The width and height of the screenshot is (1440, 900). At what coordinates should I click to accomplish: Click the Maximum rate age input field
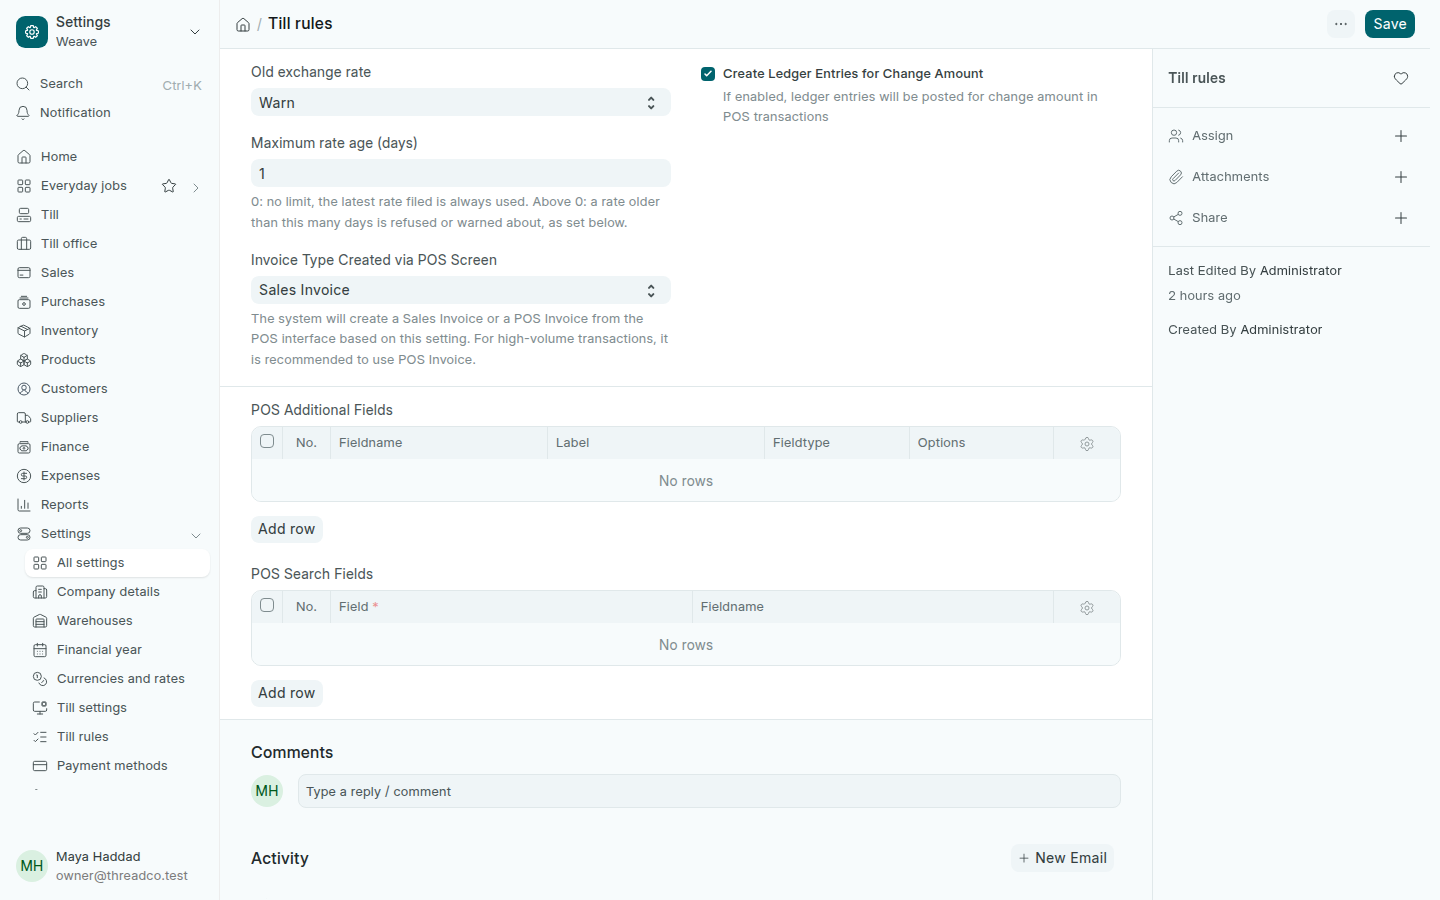[x=461, y=174]
